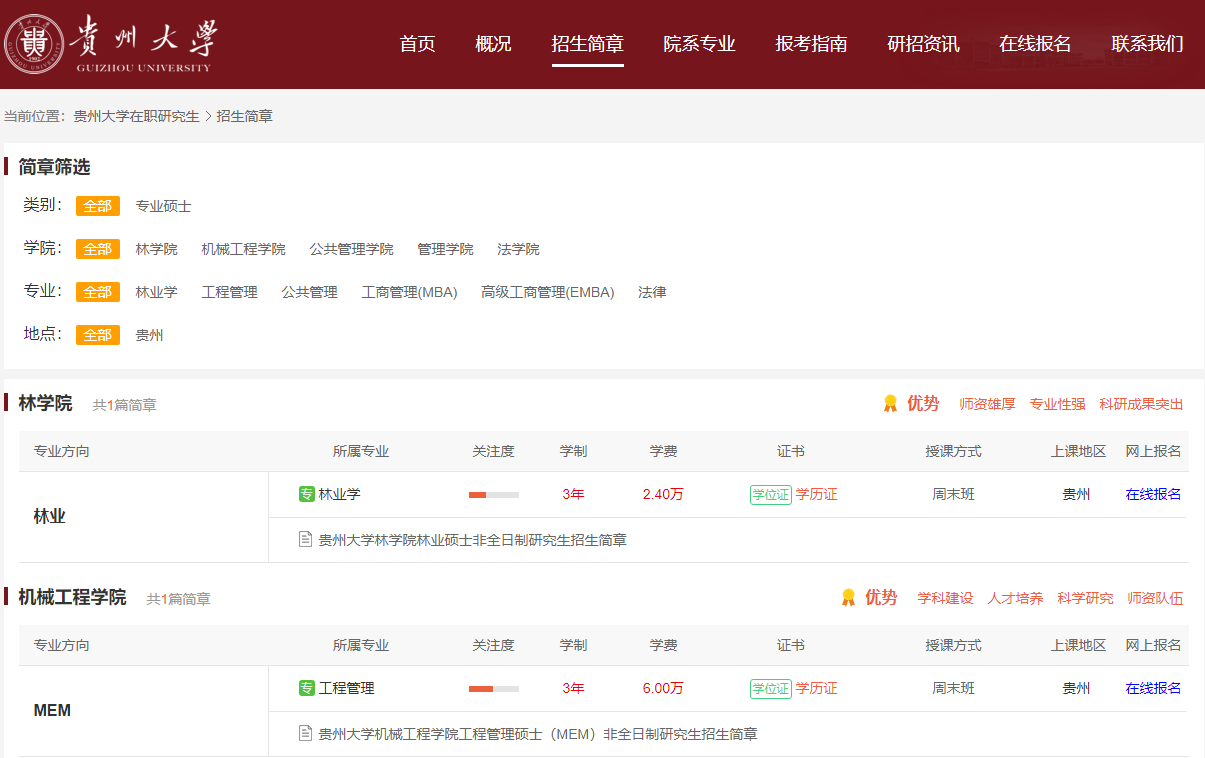Select 全部 in the 地点 filter

point(98,335)
